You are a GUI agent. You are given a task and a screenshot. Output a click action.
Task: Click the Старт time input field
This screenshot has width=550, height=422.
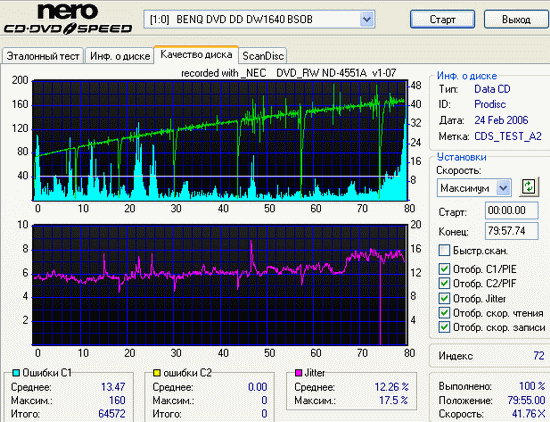pos(512,210)
